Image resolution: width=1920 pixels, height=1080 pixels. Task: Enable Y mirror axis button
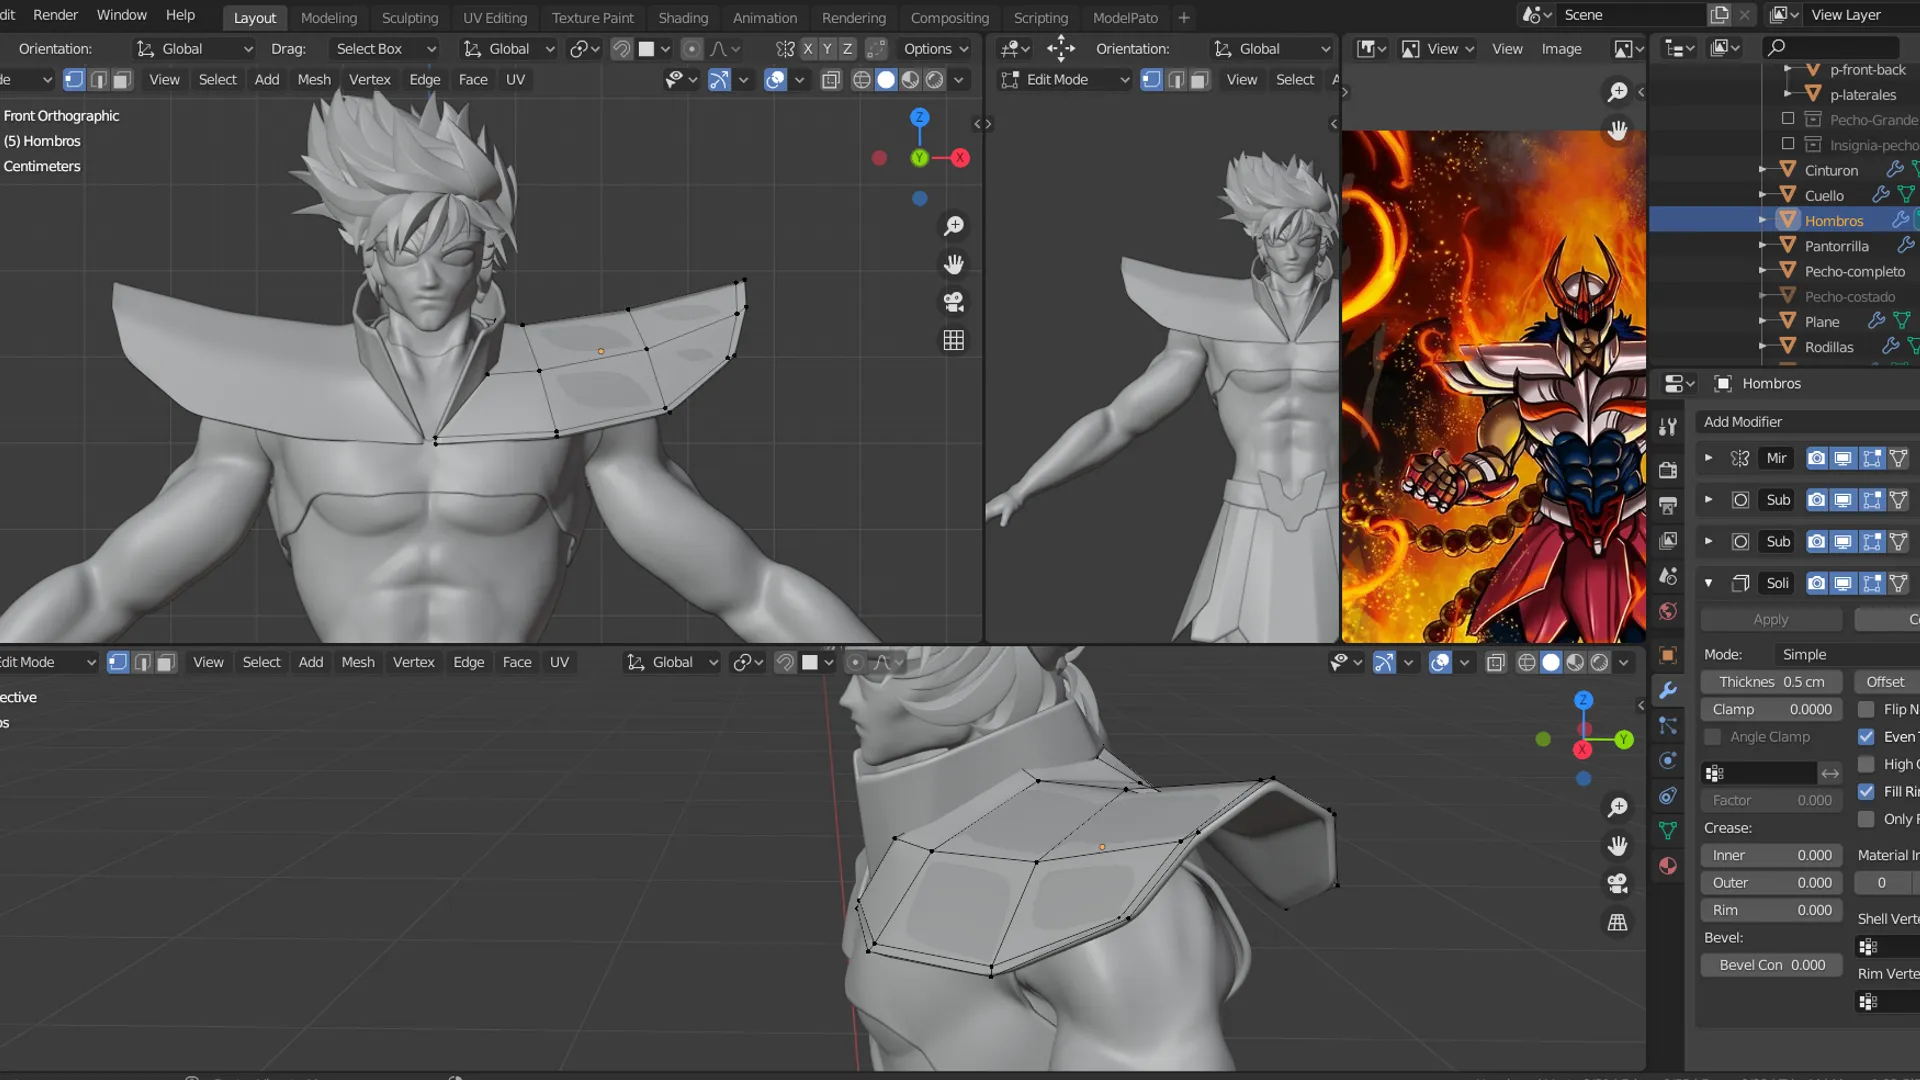[827, 49]
